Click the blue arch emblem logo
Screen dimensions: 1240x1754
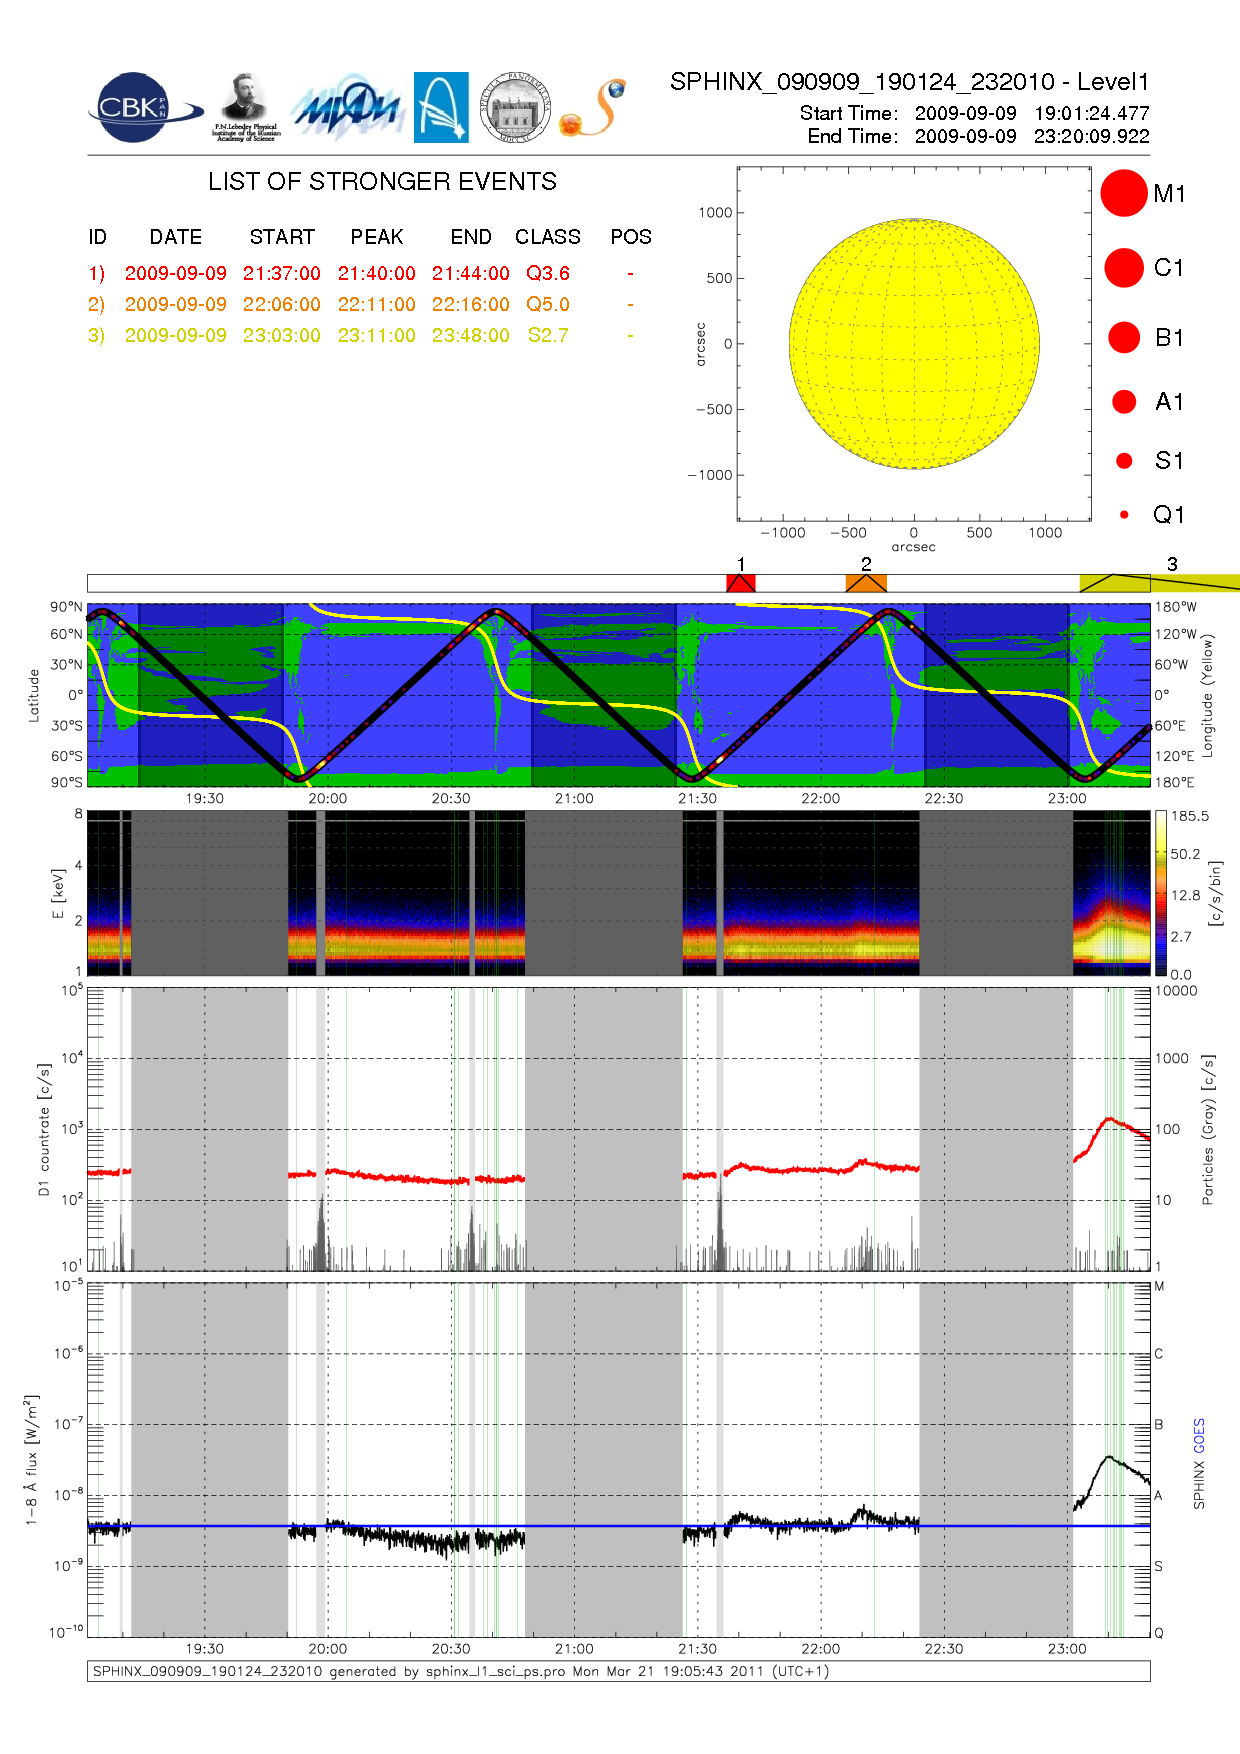coord(441,108)
